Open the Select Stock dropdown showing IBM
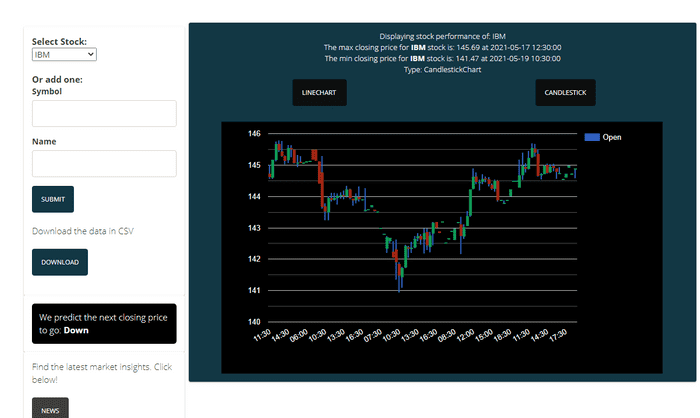Screen dimensions: 700x418 [x=64, y=54]
